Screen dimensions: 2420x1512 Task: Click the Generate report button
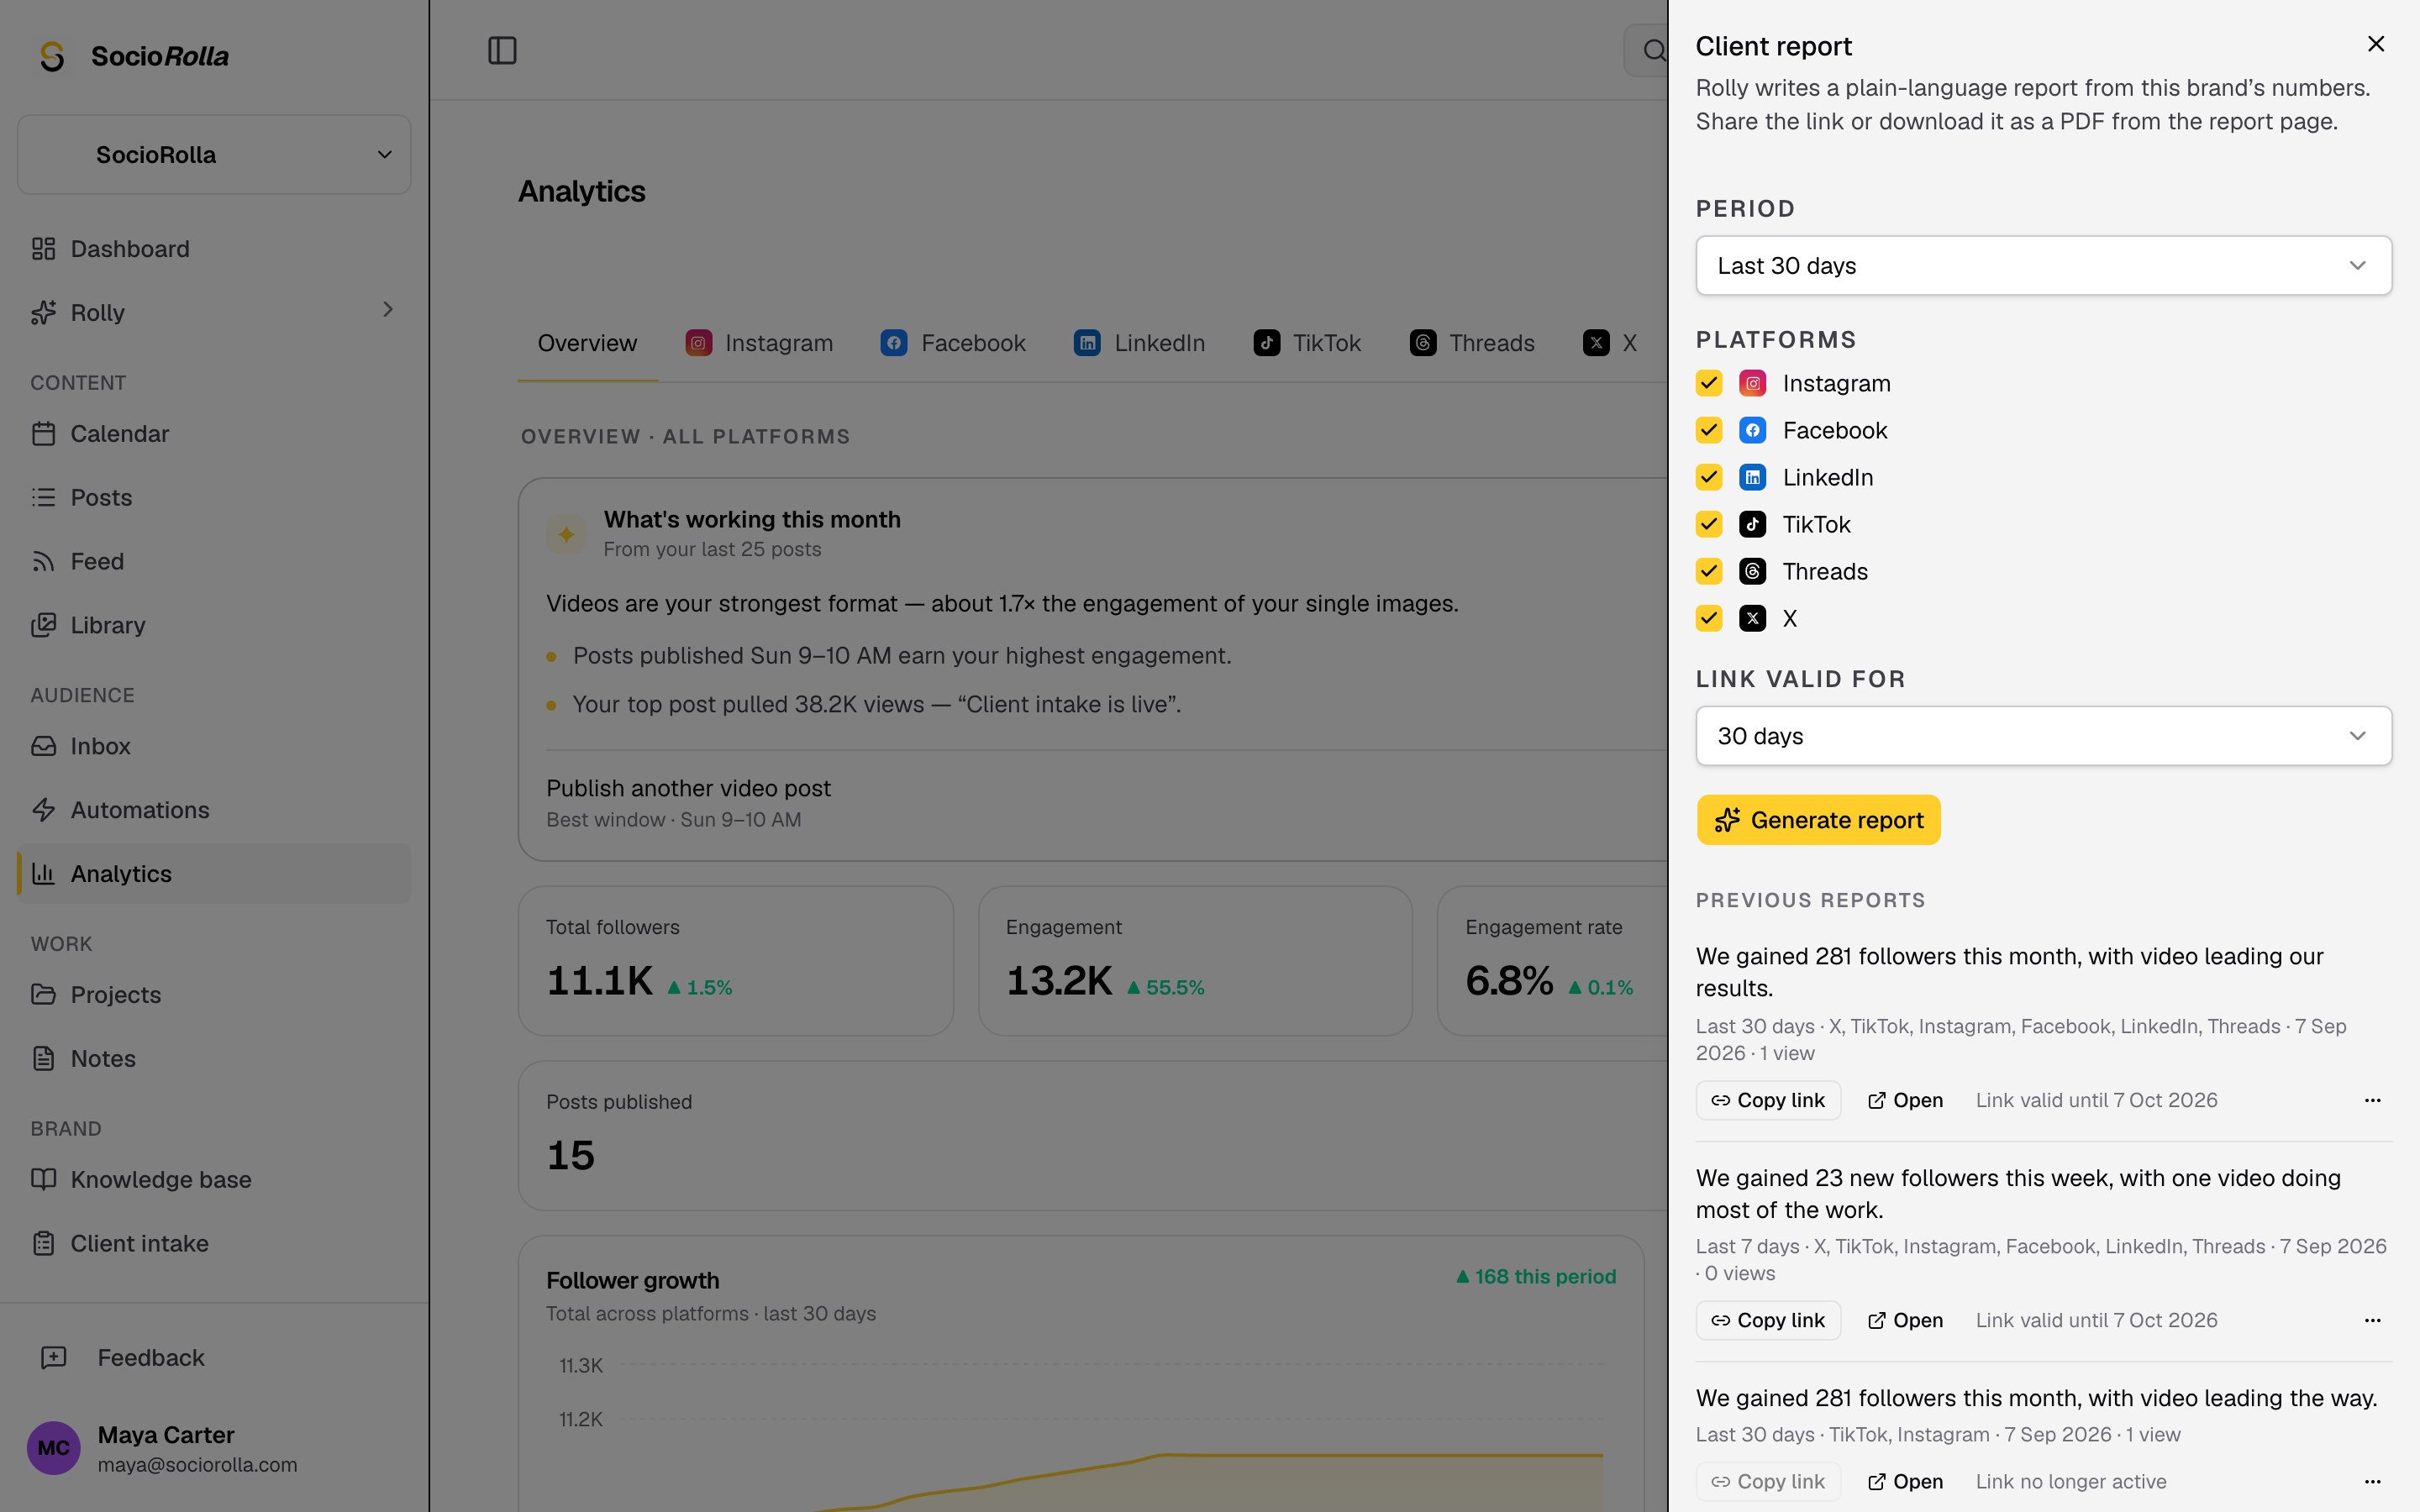pyautogui.click(x=1818, y=820)
